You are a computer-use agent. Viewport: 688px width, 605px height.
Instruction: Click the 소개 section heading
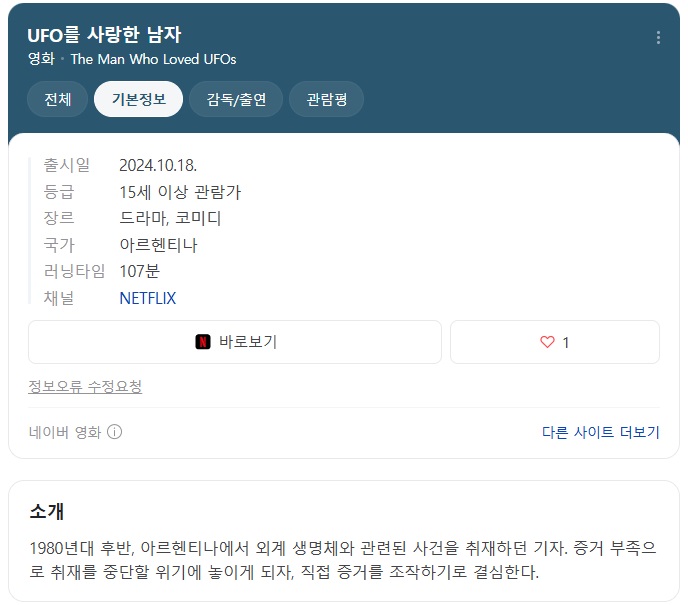(47, 511)
